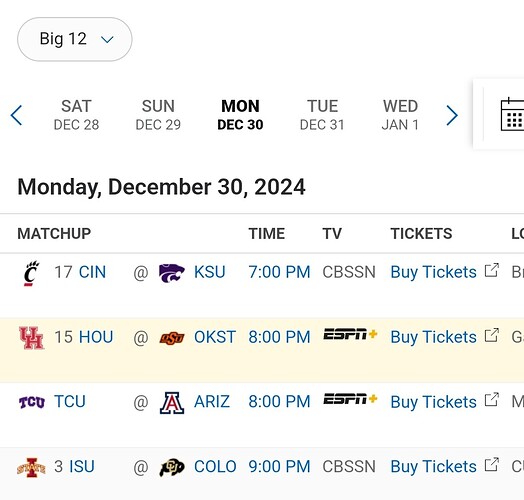Click the Oklahoma State logo

(172, 338)
